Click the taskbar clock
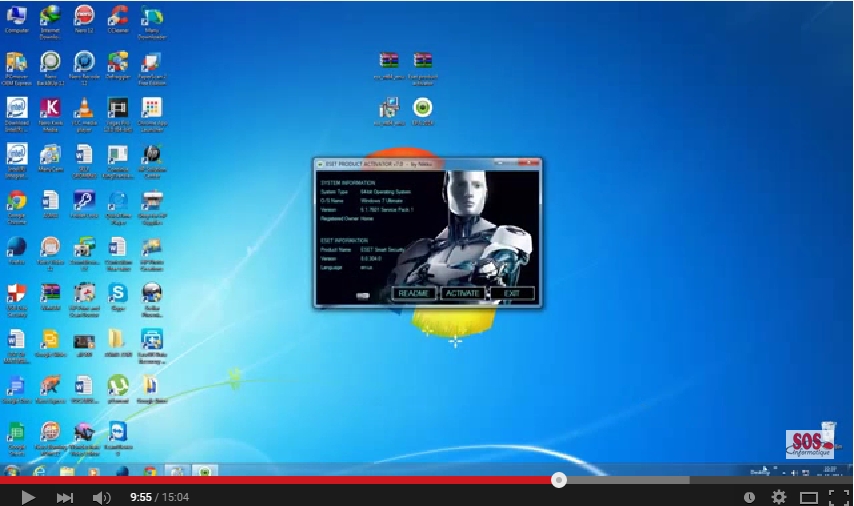The height and width of the screenshot is (506, 854). tap(831, 471)
